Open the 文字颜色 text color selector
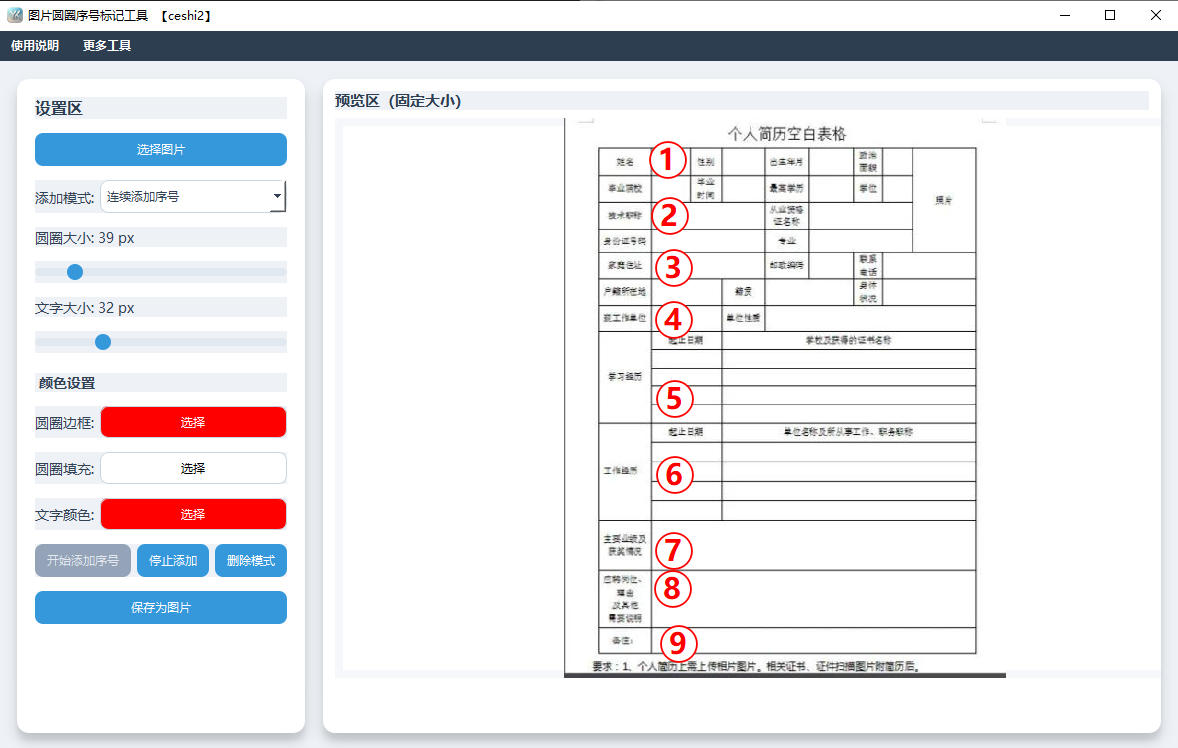 (x=192, y=513)
